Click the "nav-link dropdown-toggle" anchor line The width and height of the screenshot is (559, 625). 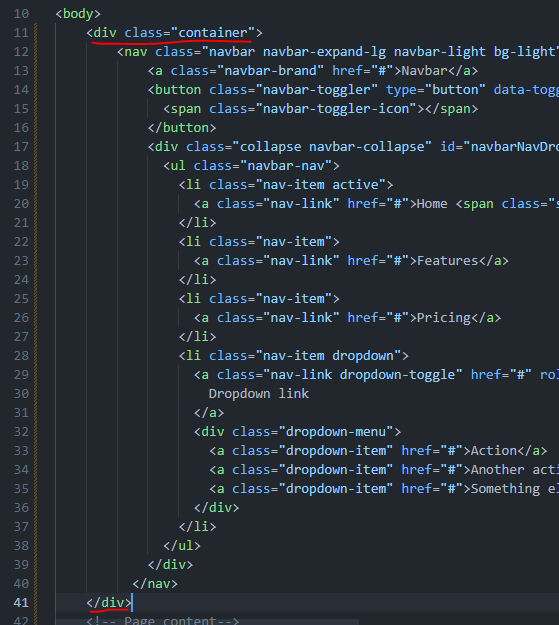[x=376, y=375]
